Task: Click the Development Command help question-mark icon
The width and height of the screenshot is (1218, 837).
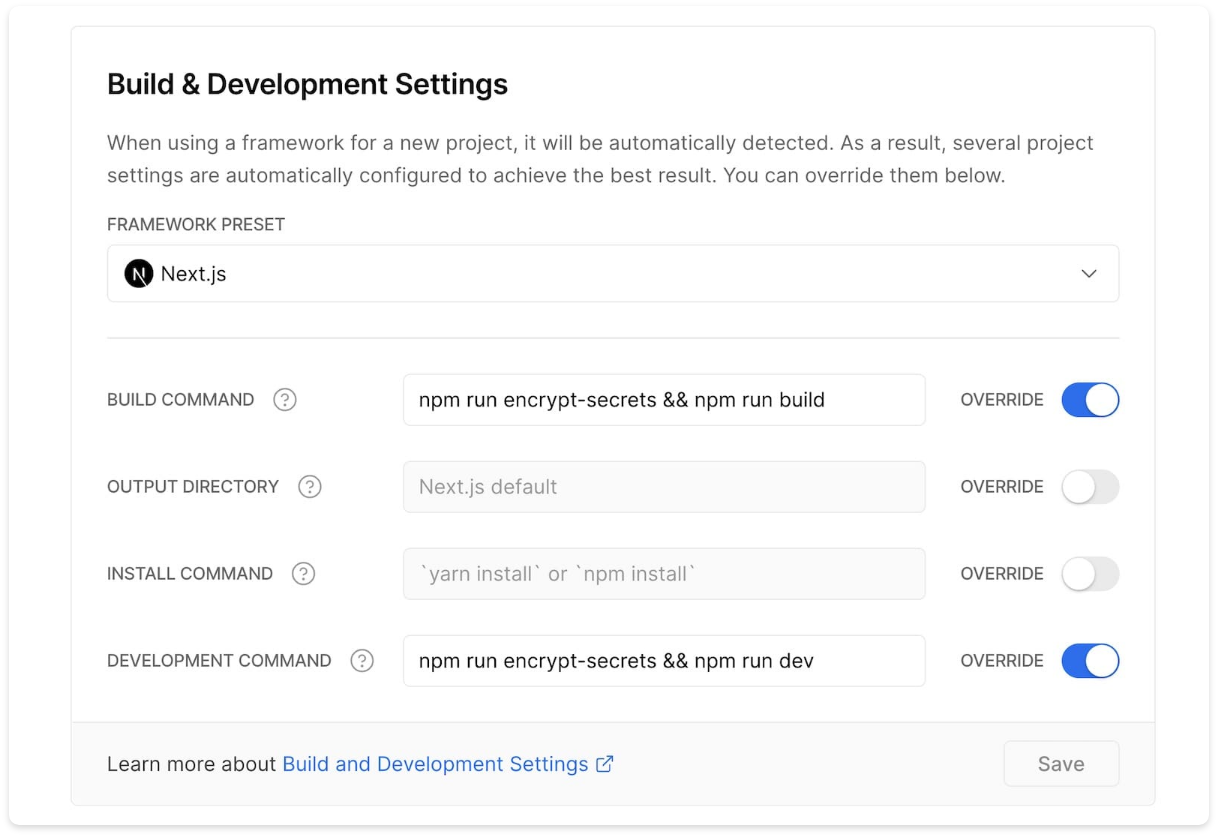Action: 362,661
